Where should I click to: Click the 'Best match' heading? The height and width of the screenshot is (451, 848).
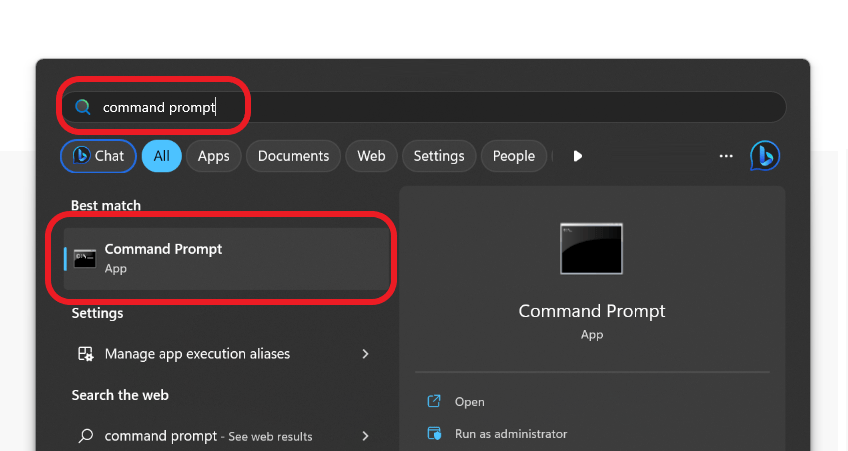(x=106, y=205)
